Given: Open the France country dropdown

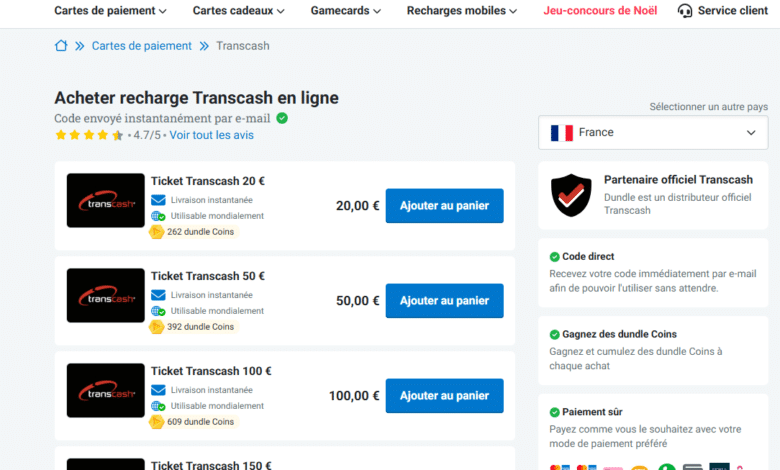Looking at the screenshot, I should coord(653,133).
